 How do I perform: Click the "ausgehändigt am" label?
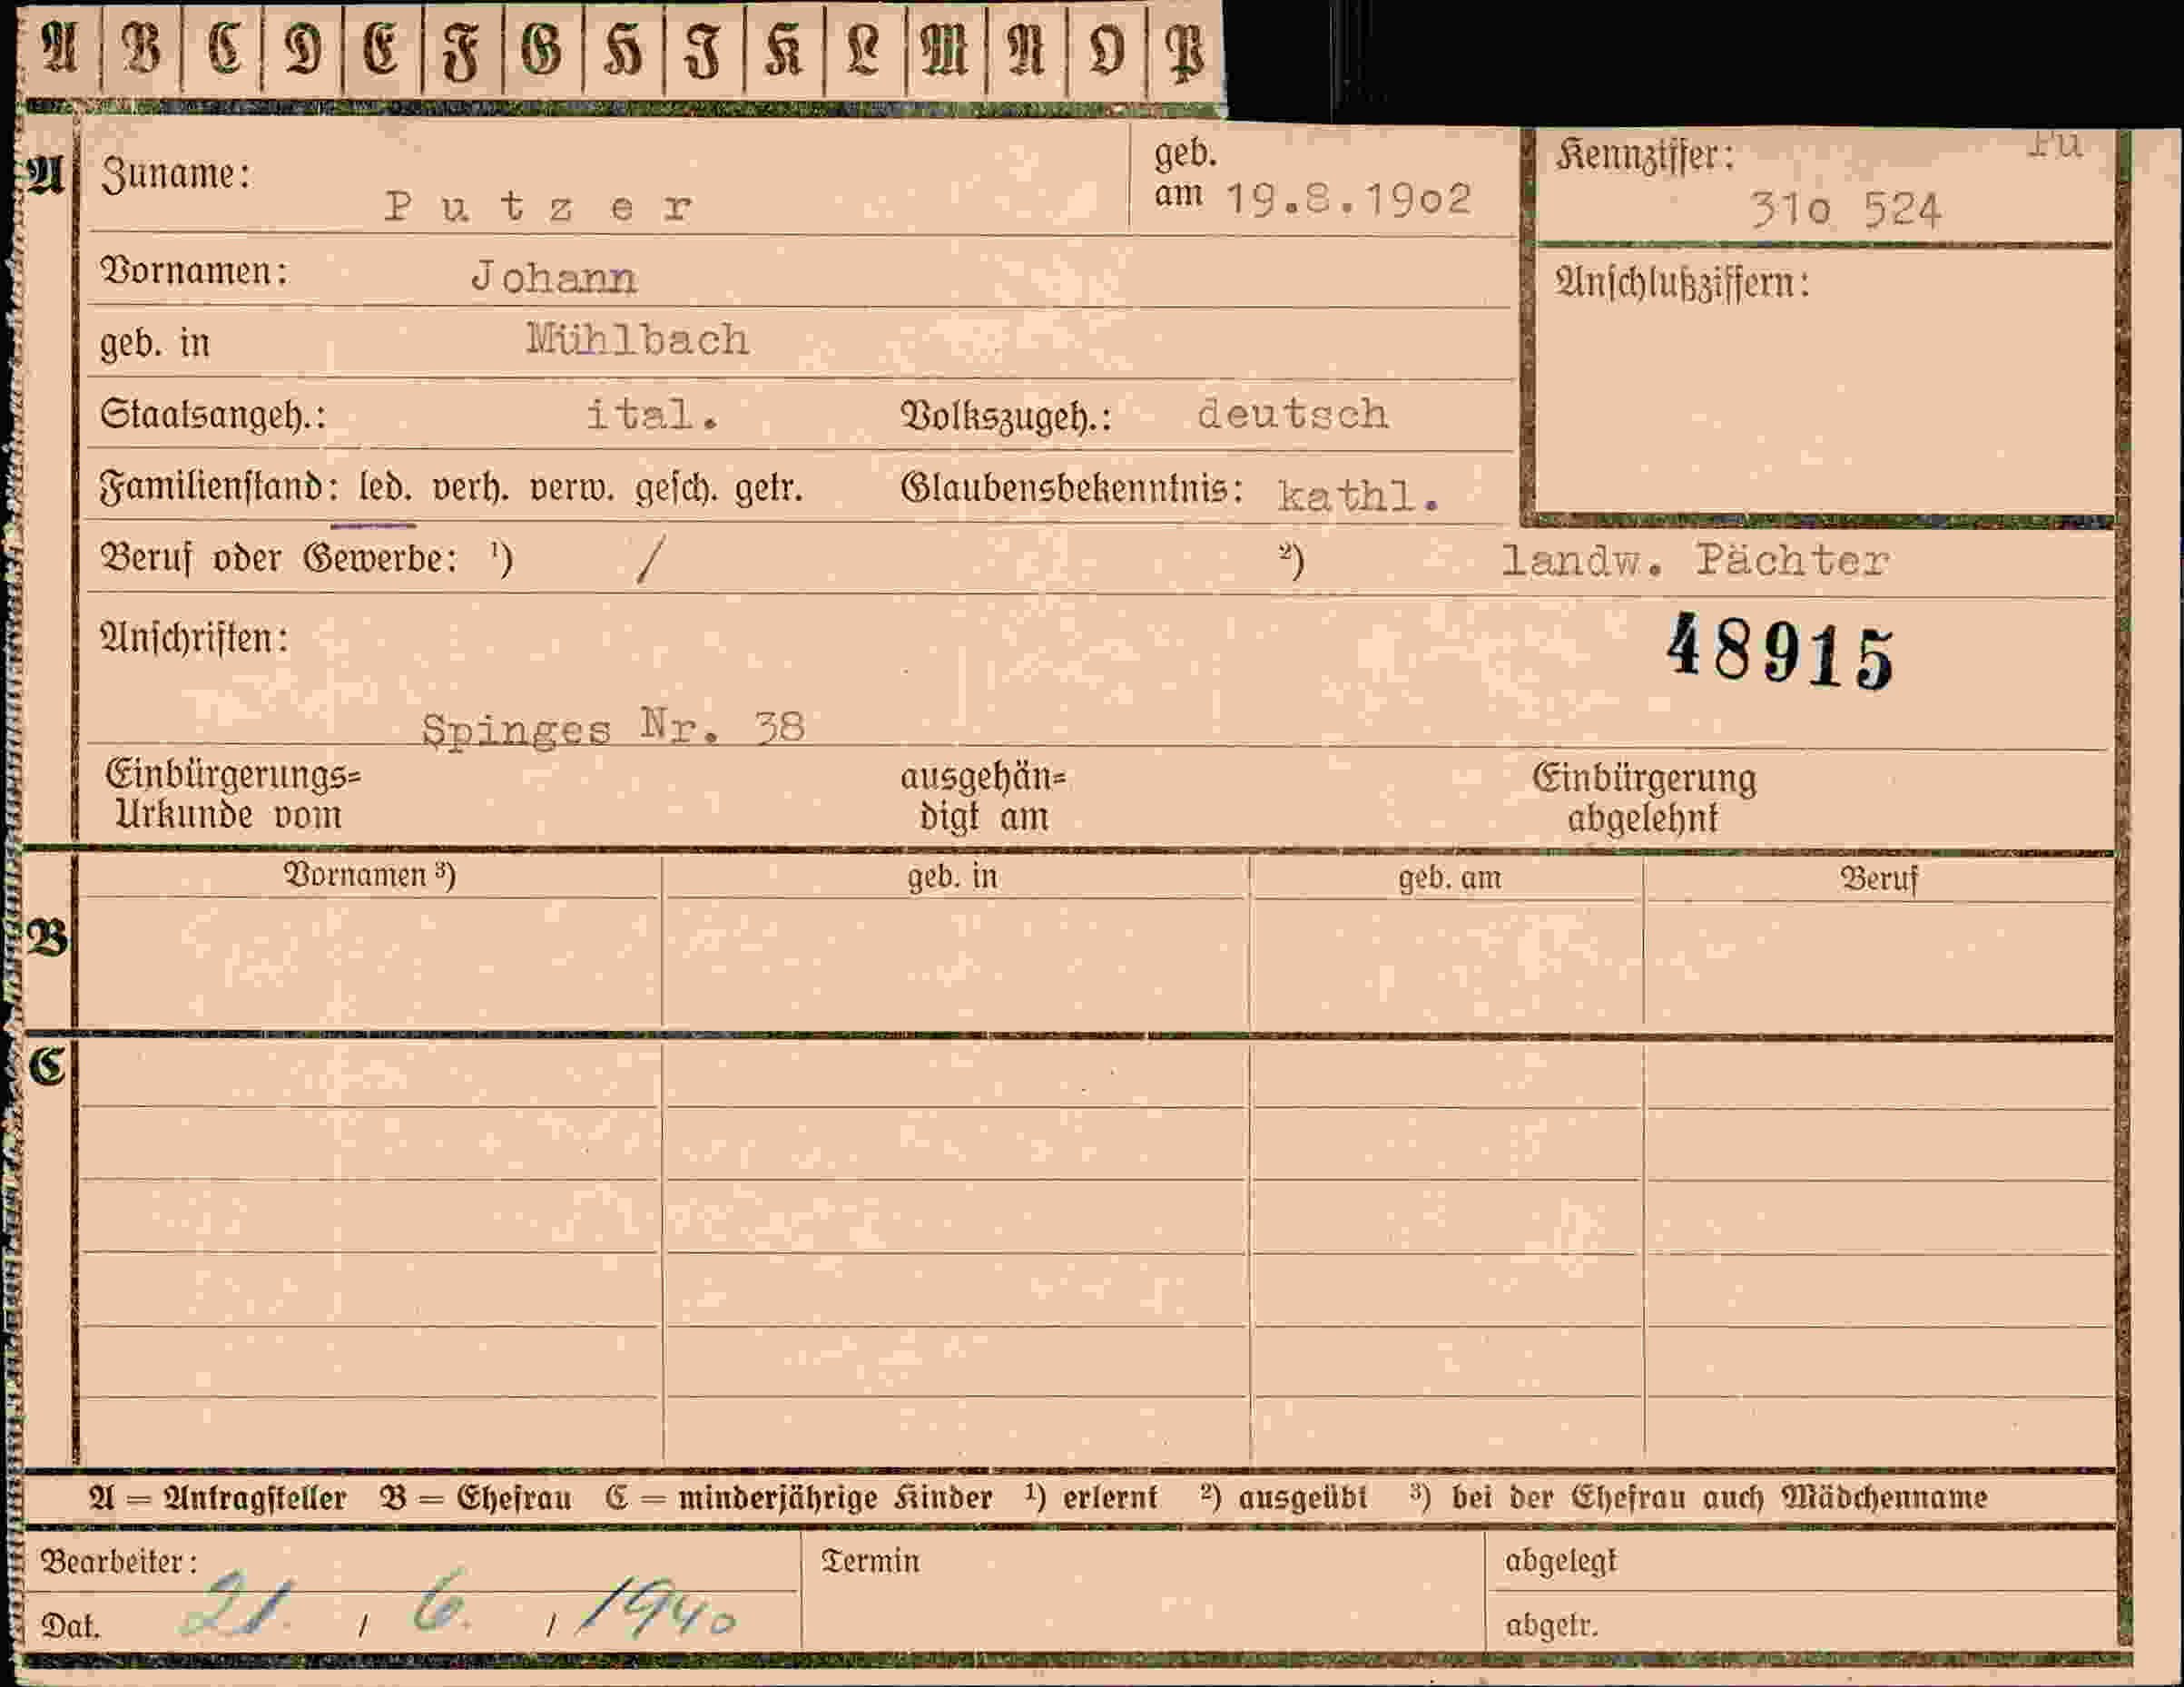pos(983,797)
